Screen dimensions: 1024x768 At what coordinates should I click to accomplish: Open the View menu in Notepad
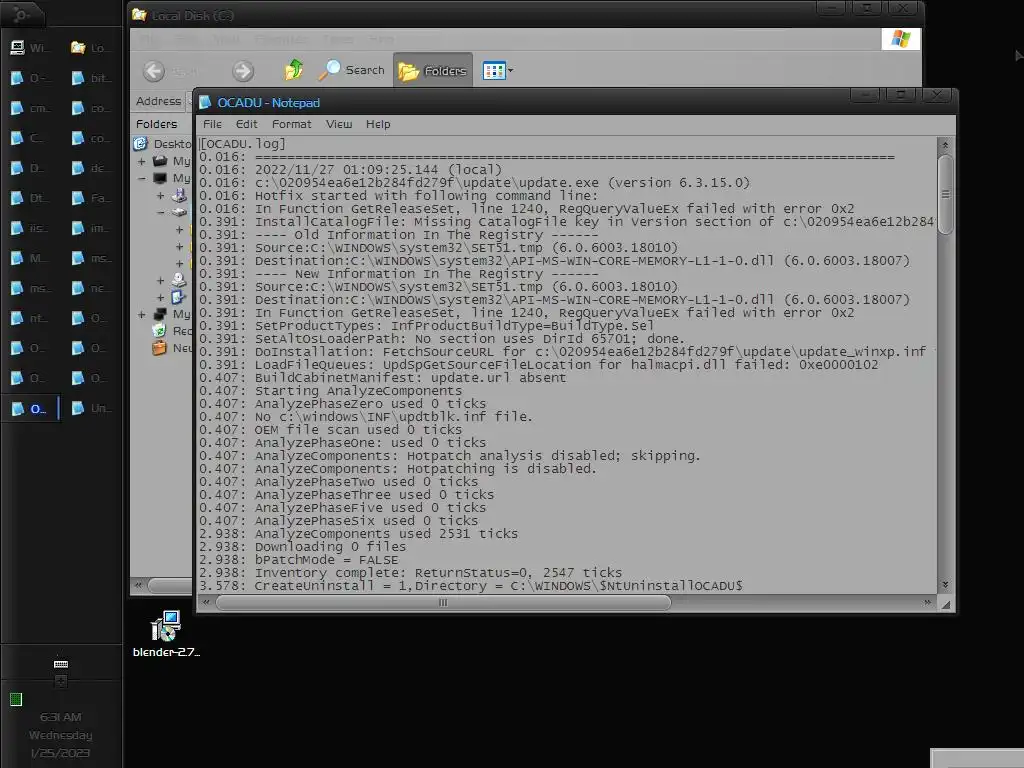click(x=339, y=124)
